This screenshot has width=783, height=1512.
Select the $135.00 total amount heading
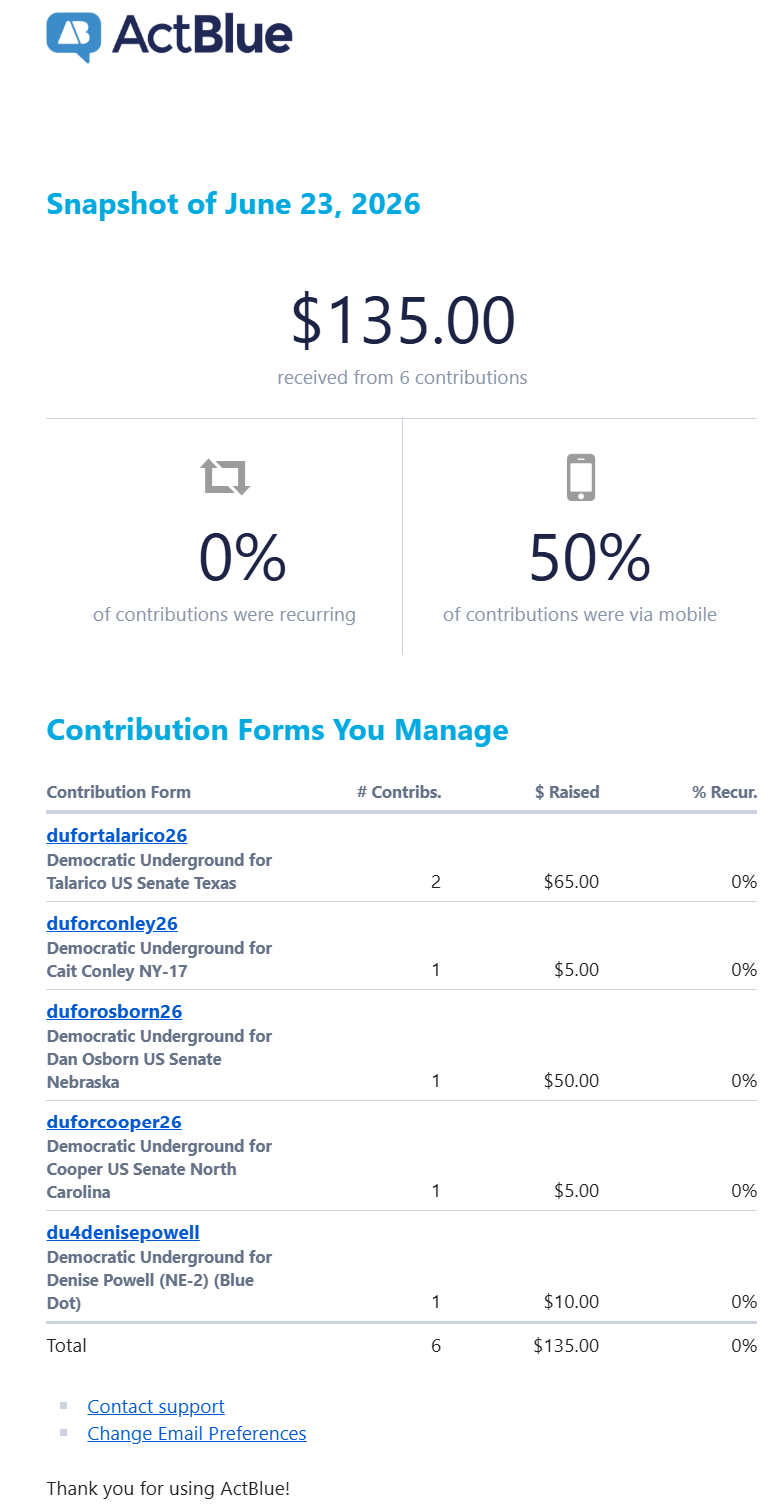[x=403, y=320]
